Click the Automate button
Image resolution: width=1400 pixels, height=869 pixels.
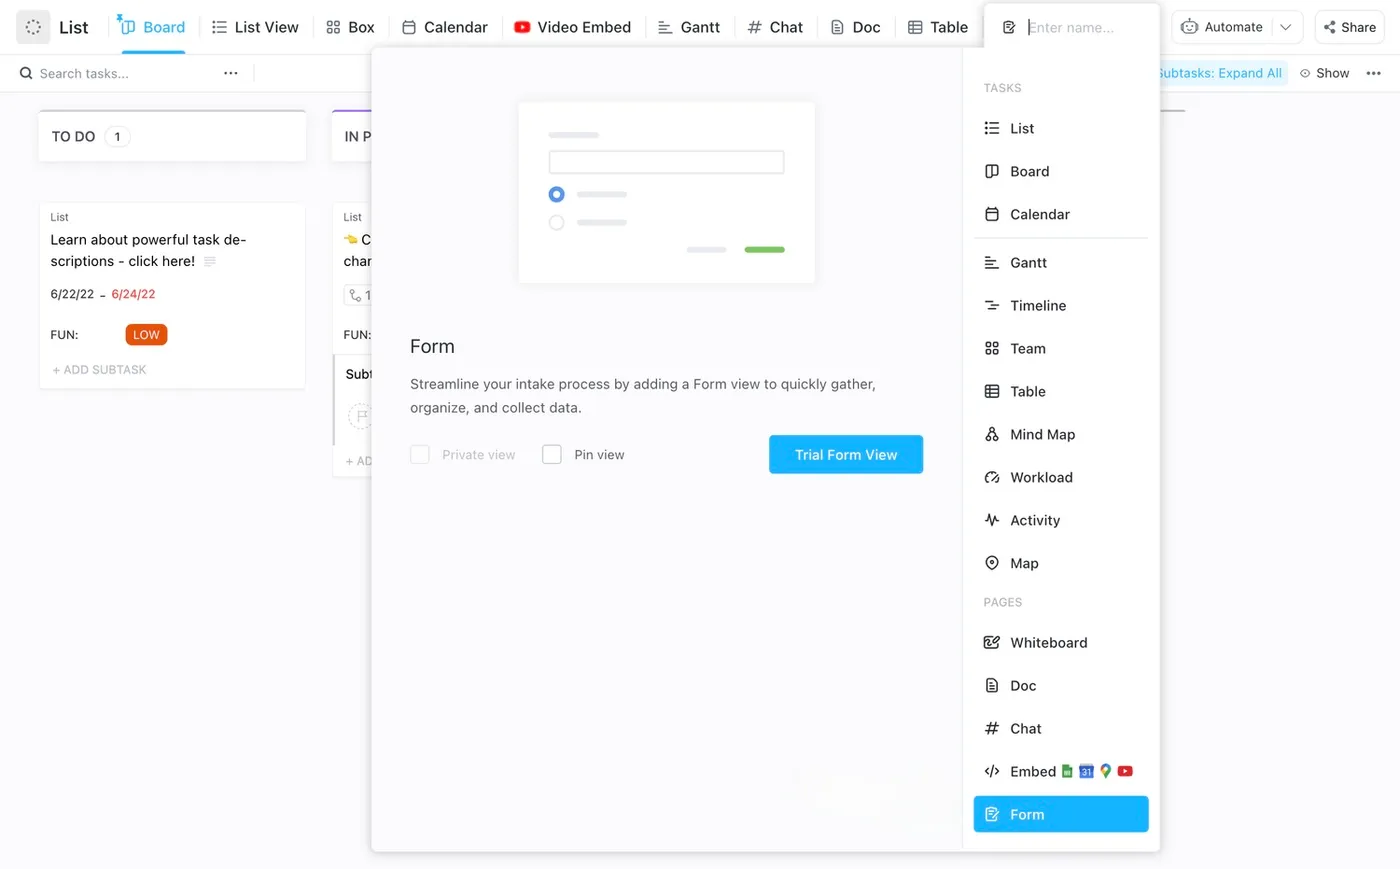point(1222,27)
